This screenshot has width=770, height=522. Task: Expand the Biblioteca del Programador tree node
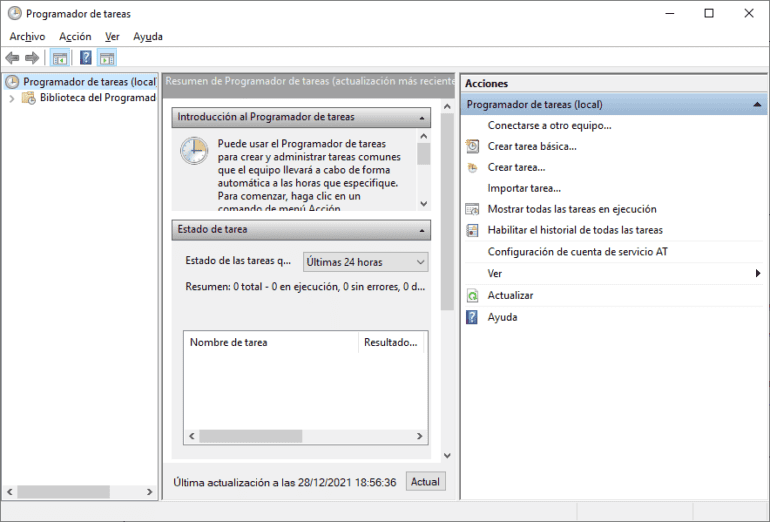coord(12,98)
